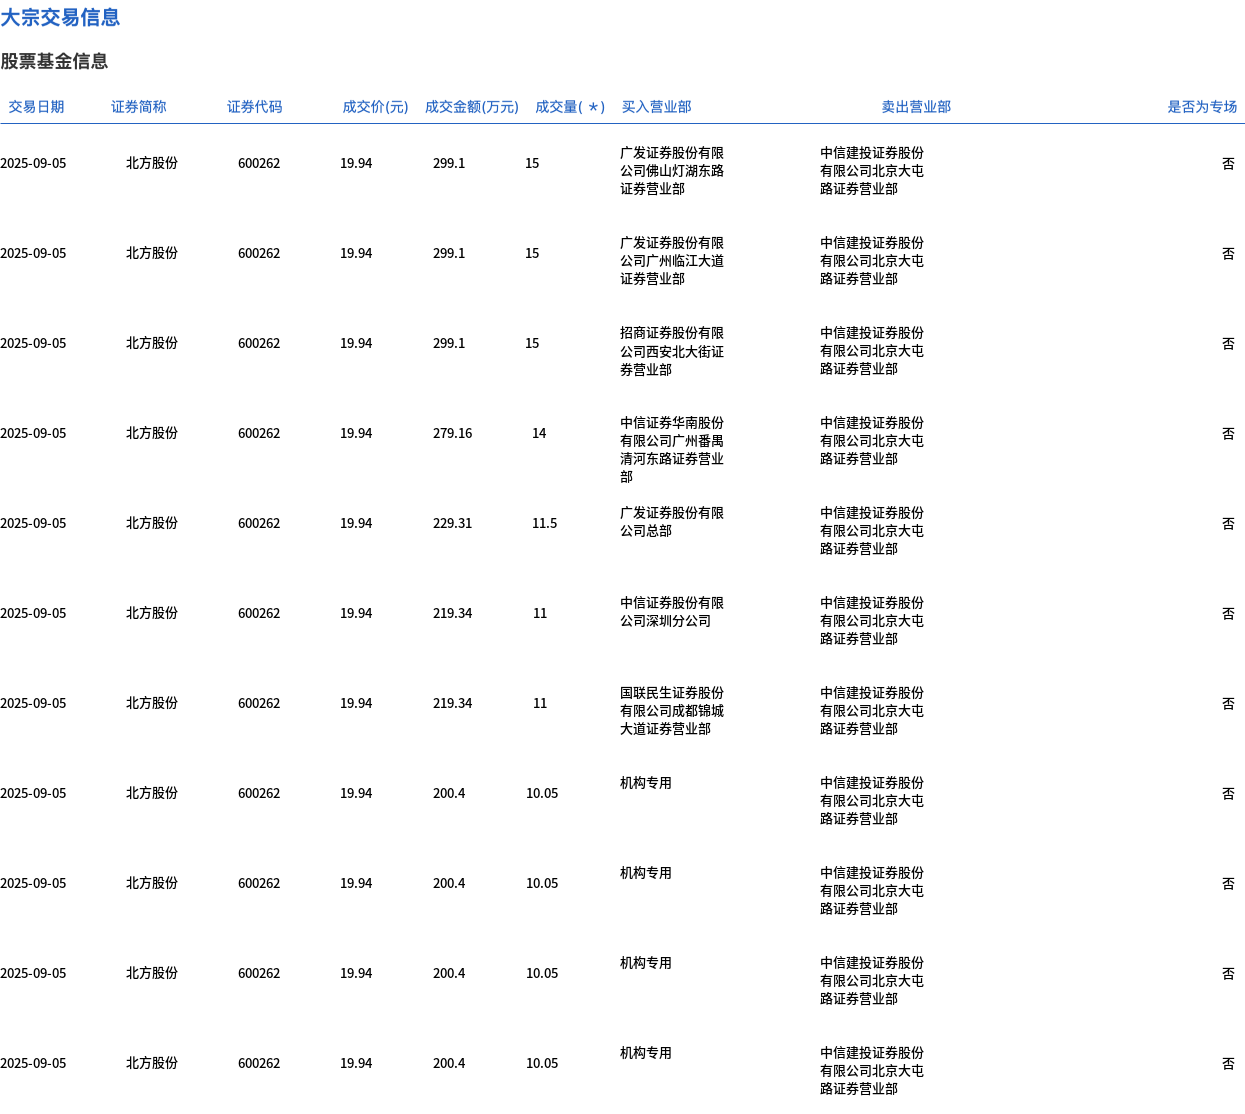Screen dimensions: 1245x1114
Task: Click the 股票基金信息 section heading
Action: [54, 61]
